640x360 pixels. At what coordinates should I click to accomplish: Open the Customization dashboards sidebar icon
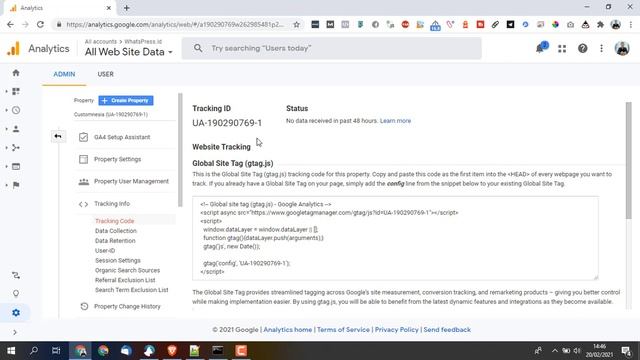[x=16, y=91]
